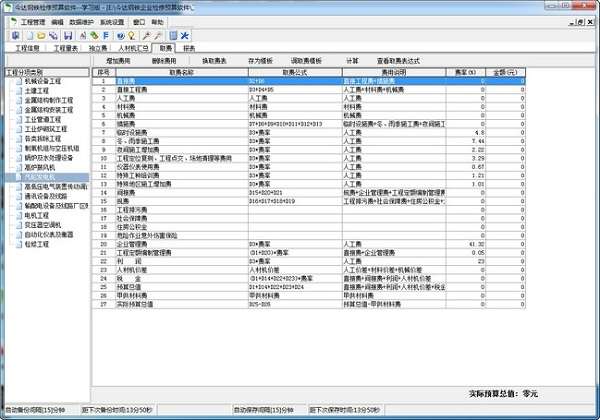600x420 pixels.
Task: Click the 取费名称 column header
Action: point(182,72)
